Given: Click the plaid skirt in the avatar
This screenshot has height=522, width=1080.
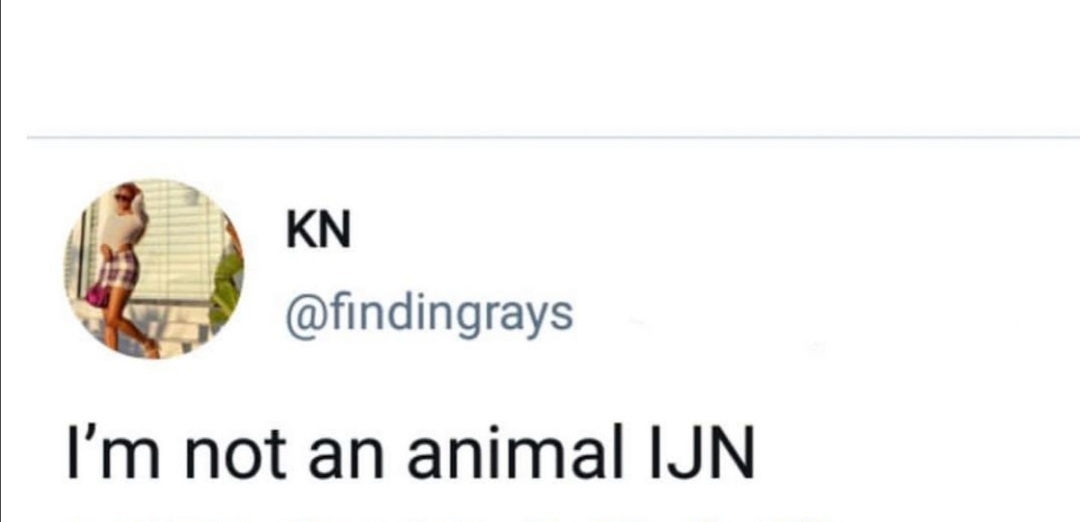Looking at the screenshot, I should (x=120, y=270).
